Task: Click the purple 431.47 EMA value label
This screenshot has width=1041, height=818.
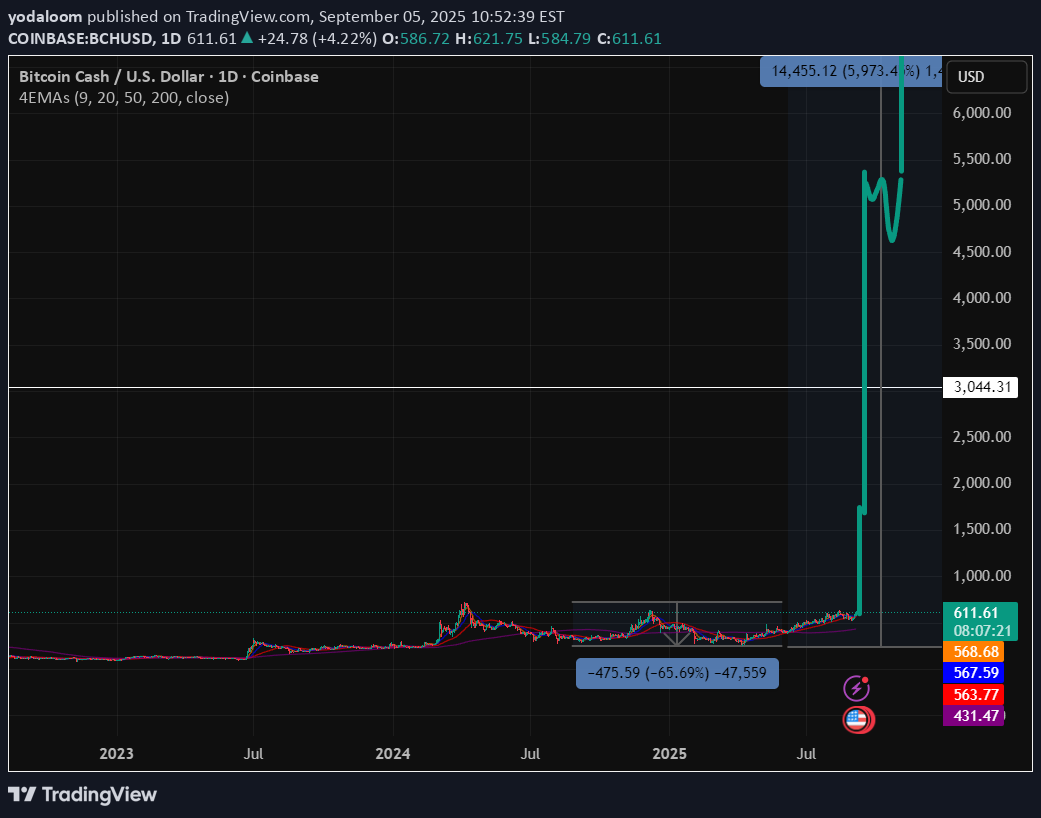Action: [973, 716]
